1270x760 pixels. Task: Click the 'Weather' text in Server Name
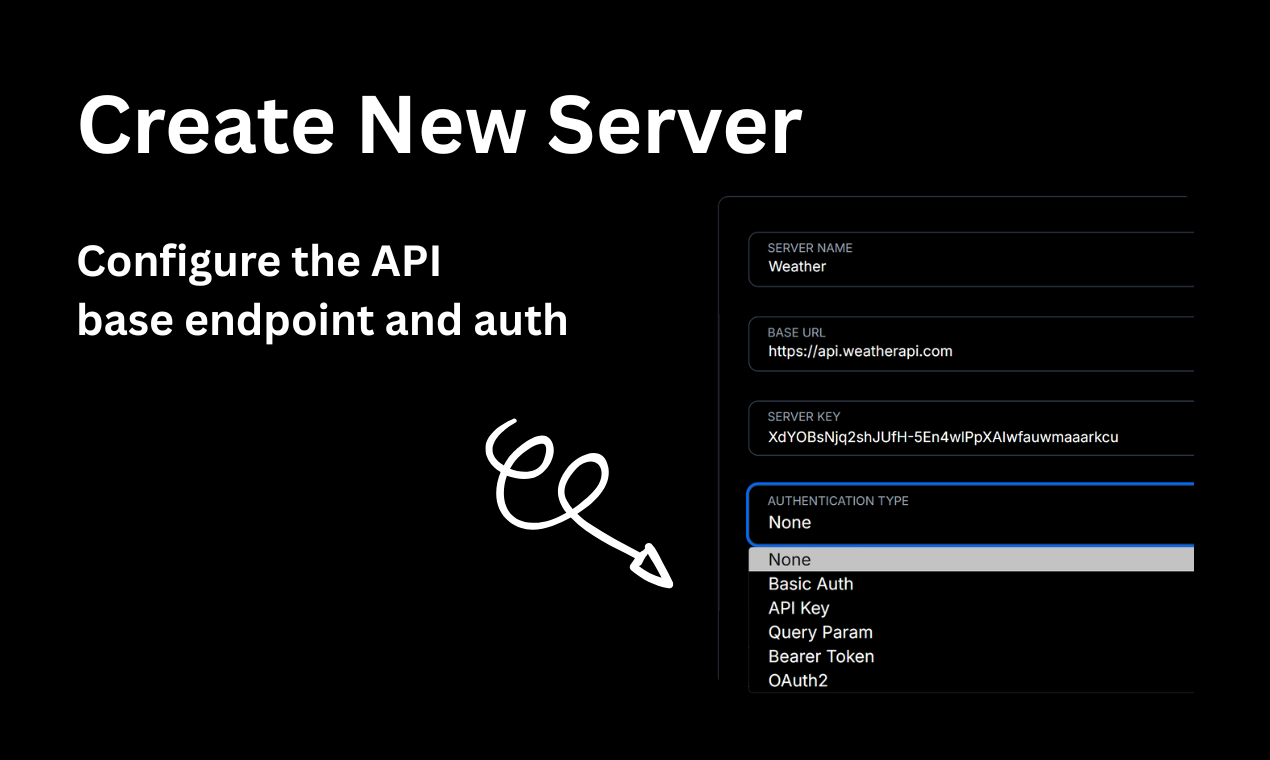[797, 267]
